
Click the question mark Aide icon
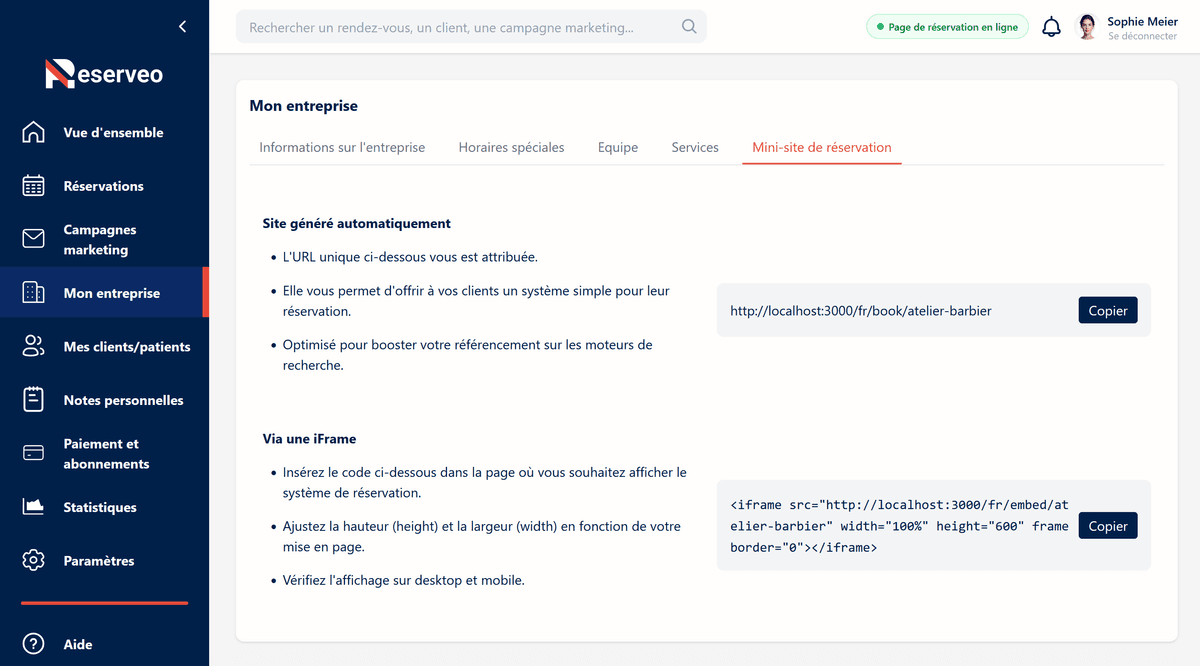pos(33,644)
